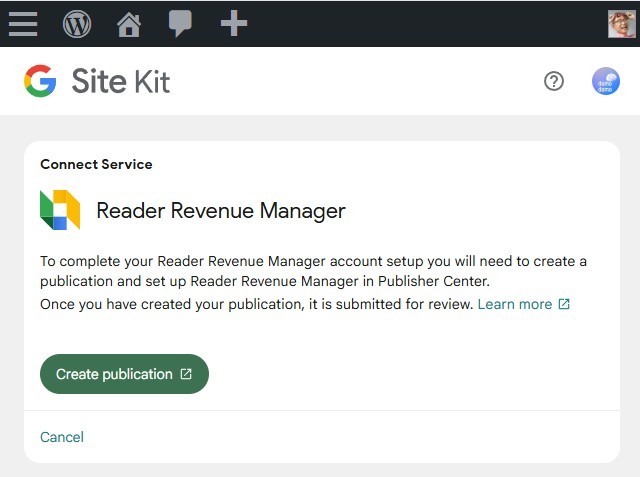Click the Learn more link
Image resolution: width=640 pixels, height=477 pixels.
point(524,304)
